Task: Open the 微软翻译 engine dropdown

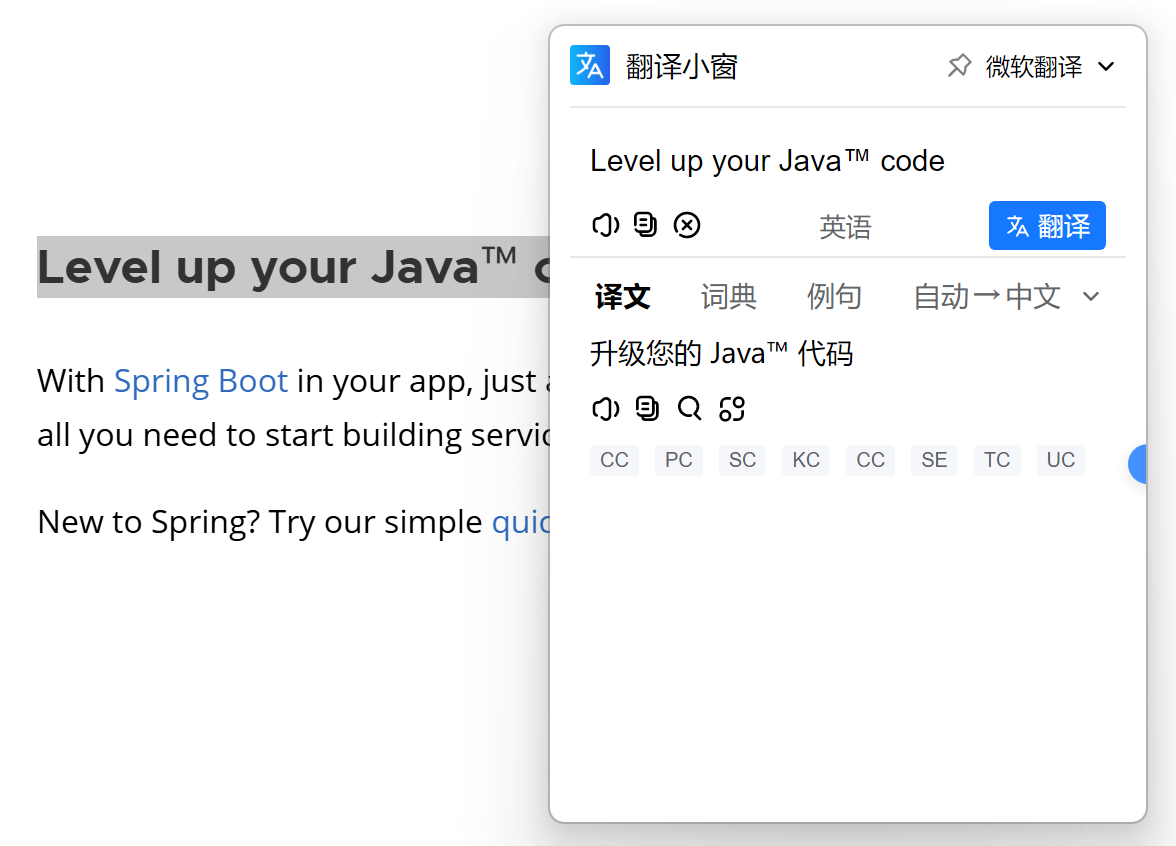Action: pyautogui.click(x=1050, y=67)
